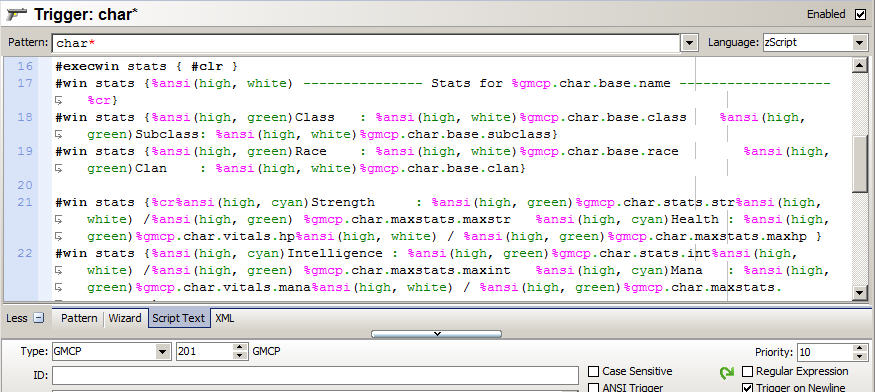Open the Language zScript dropdown
The image size is (875, 392).
[860, 42]
